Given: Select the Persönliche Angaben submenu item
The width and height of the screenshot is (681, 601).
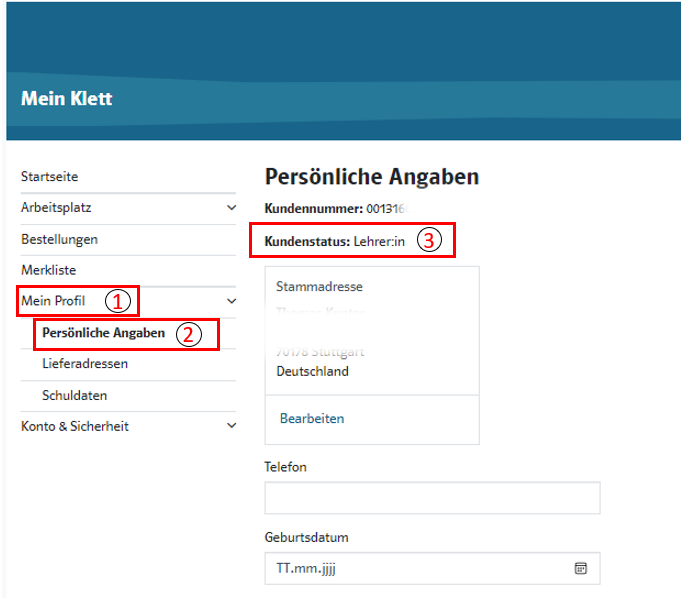Looking at the screenshot, I should click(104, 333).
